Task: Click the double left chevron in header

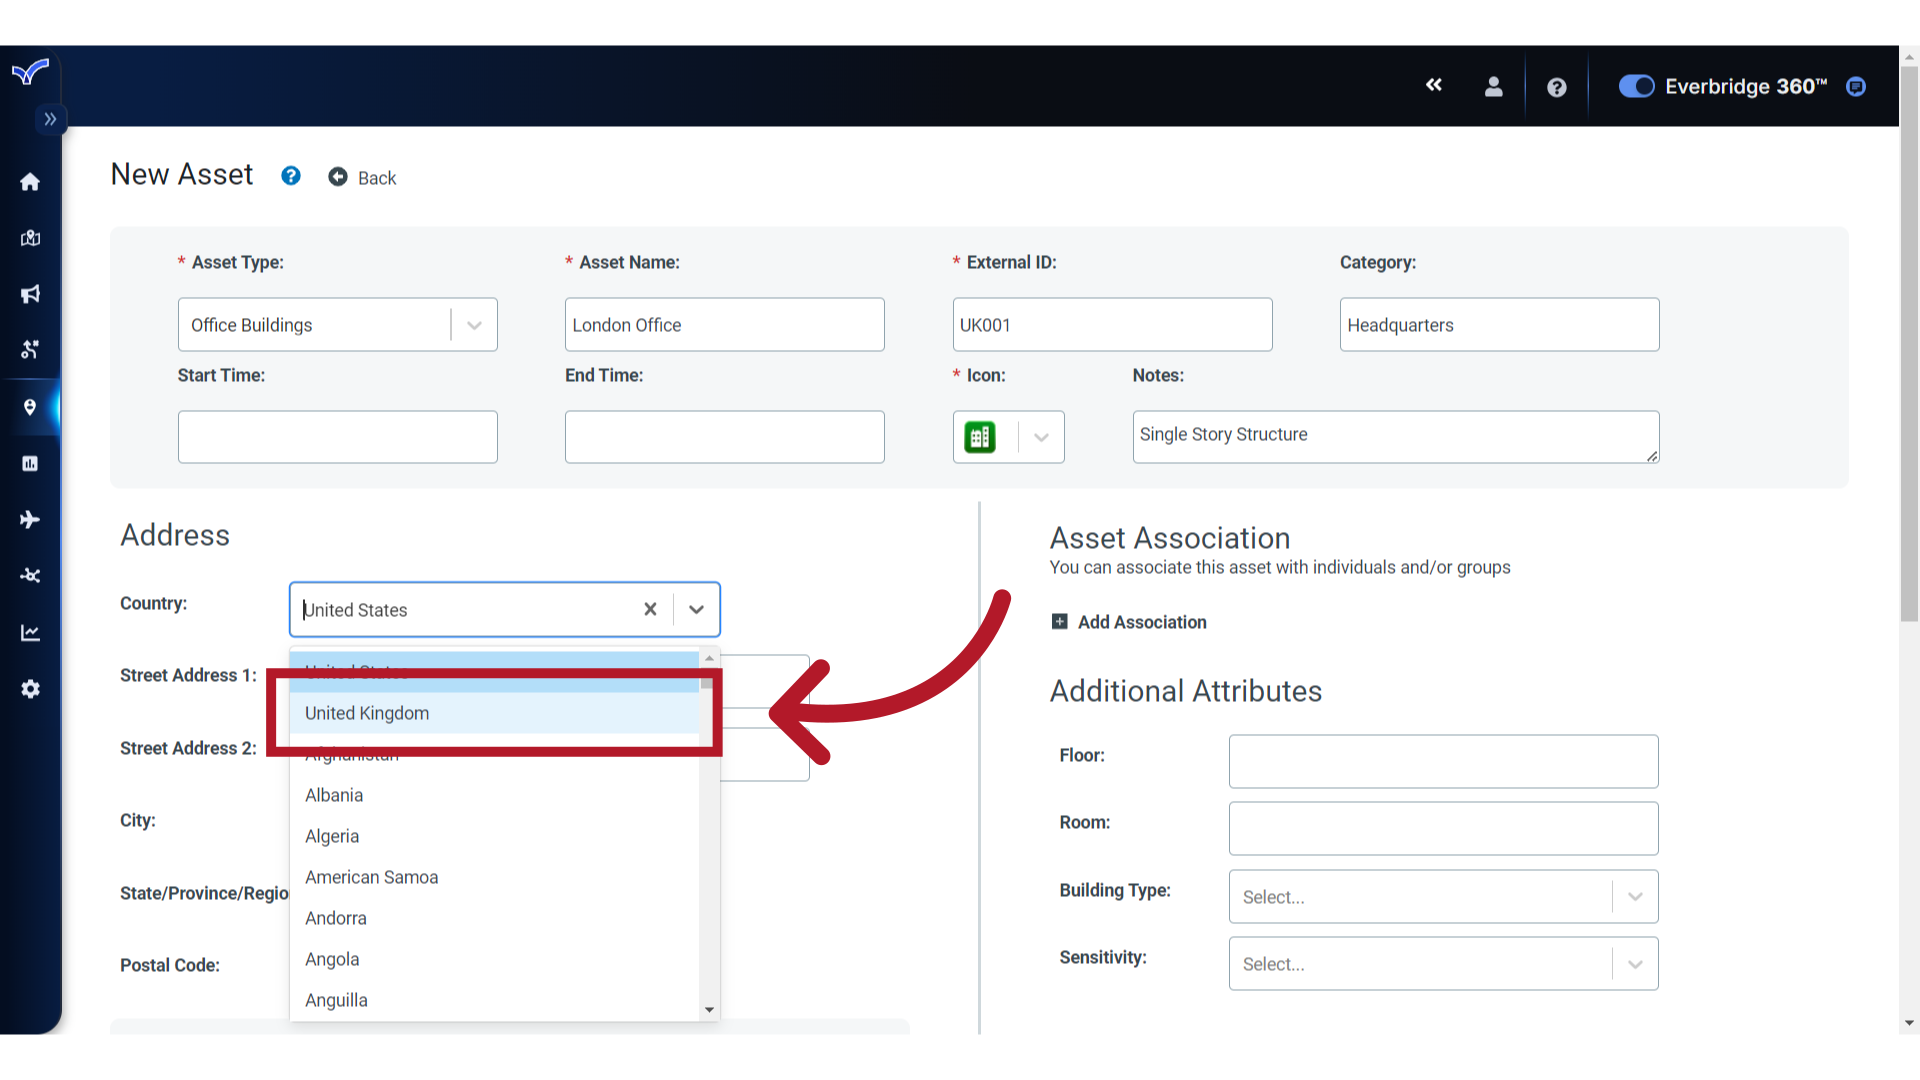Action: point(1434,86)
